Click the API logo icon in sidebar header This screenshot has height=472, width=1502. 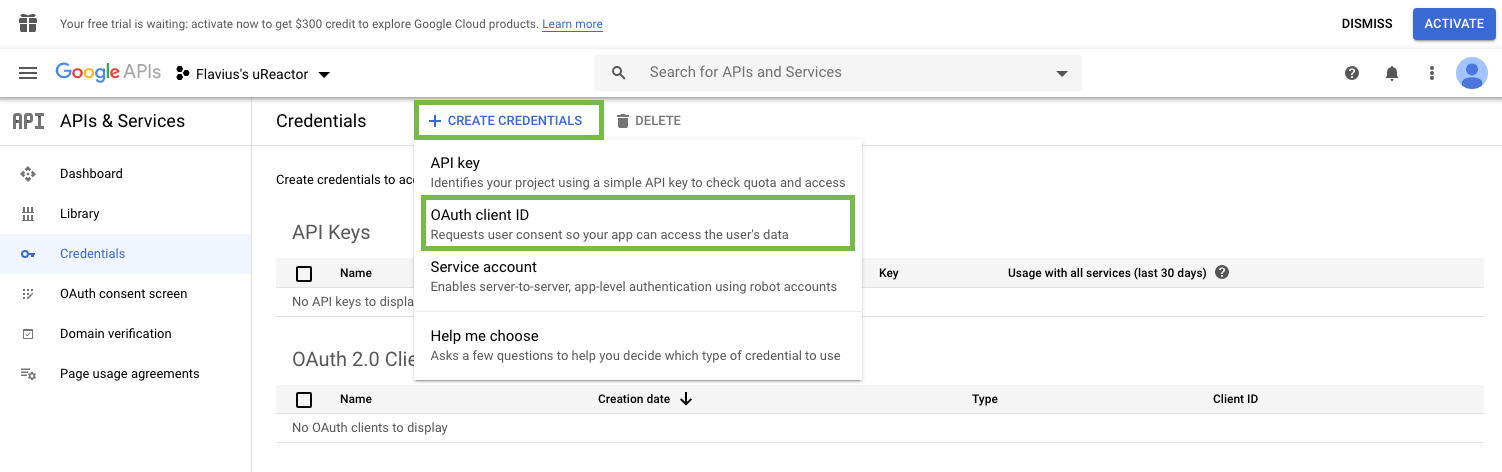point(28,121)
